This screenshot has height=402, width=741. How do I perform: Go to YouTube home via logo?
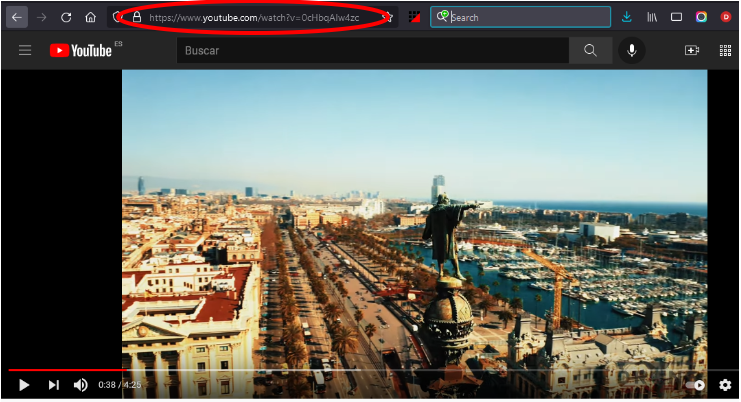81,51
